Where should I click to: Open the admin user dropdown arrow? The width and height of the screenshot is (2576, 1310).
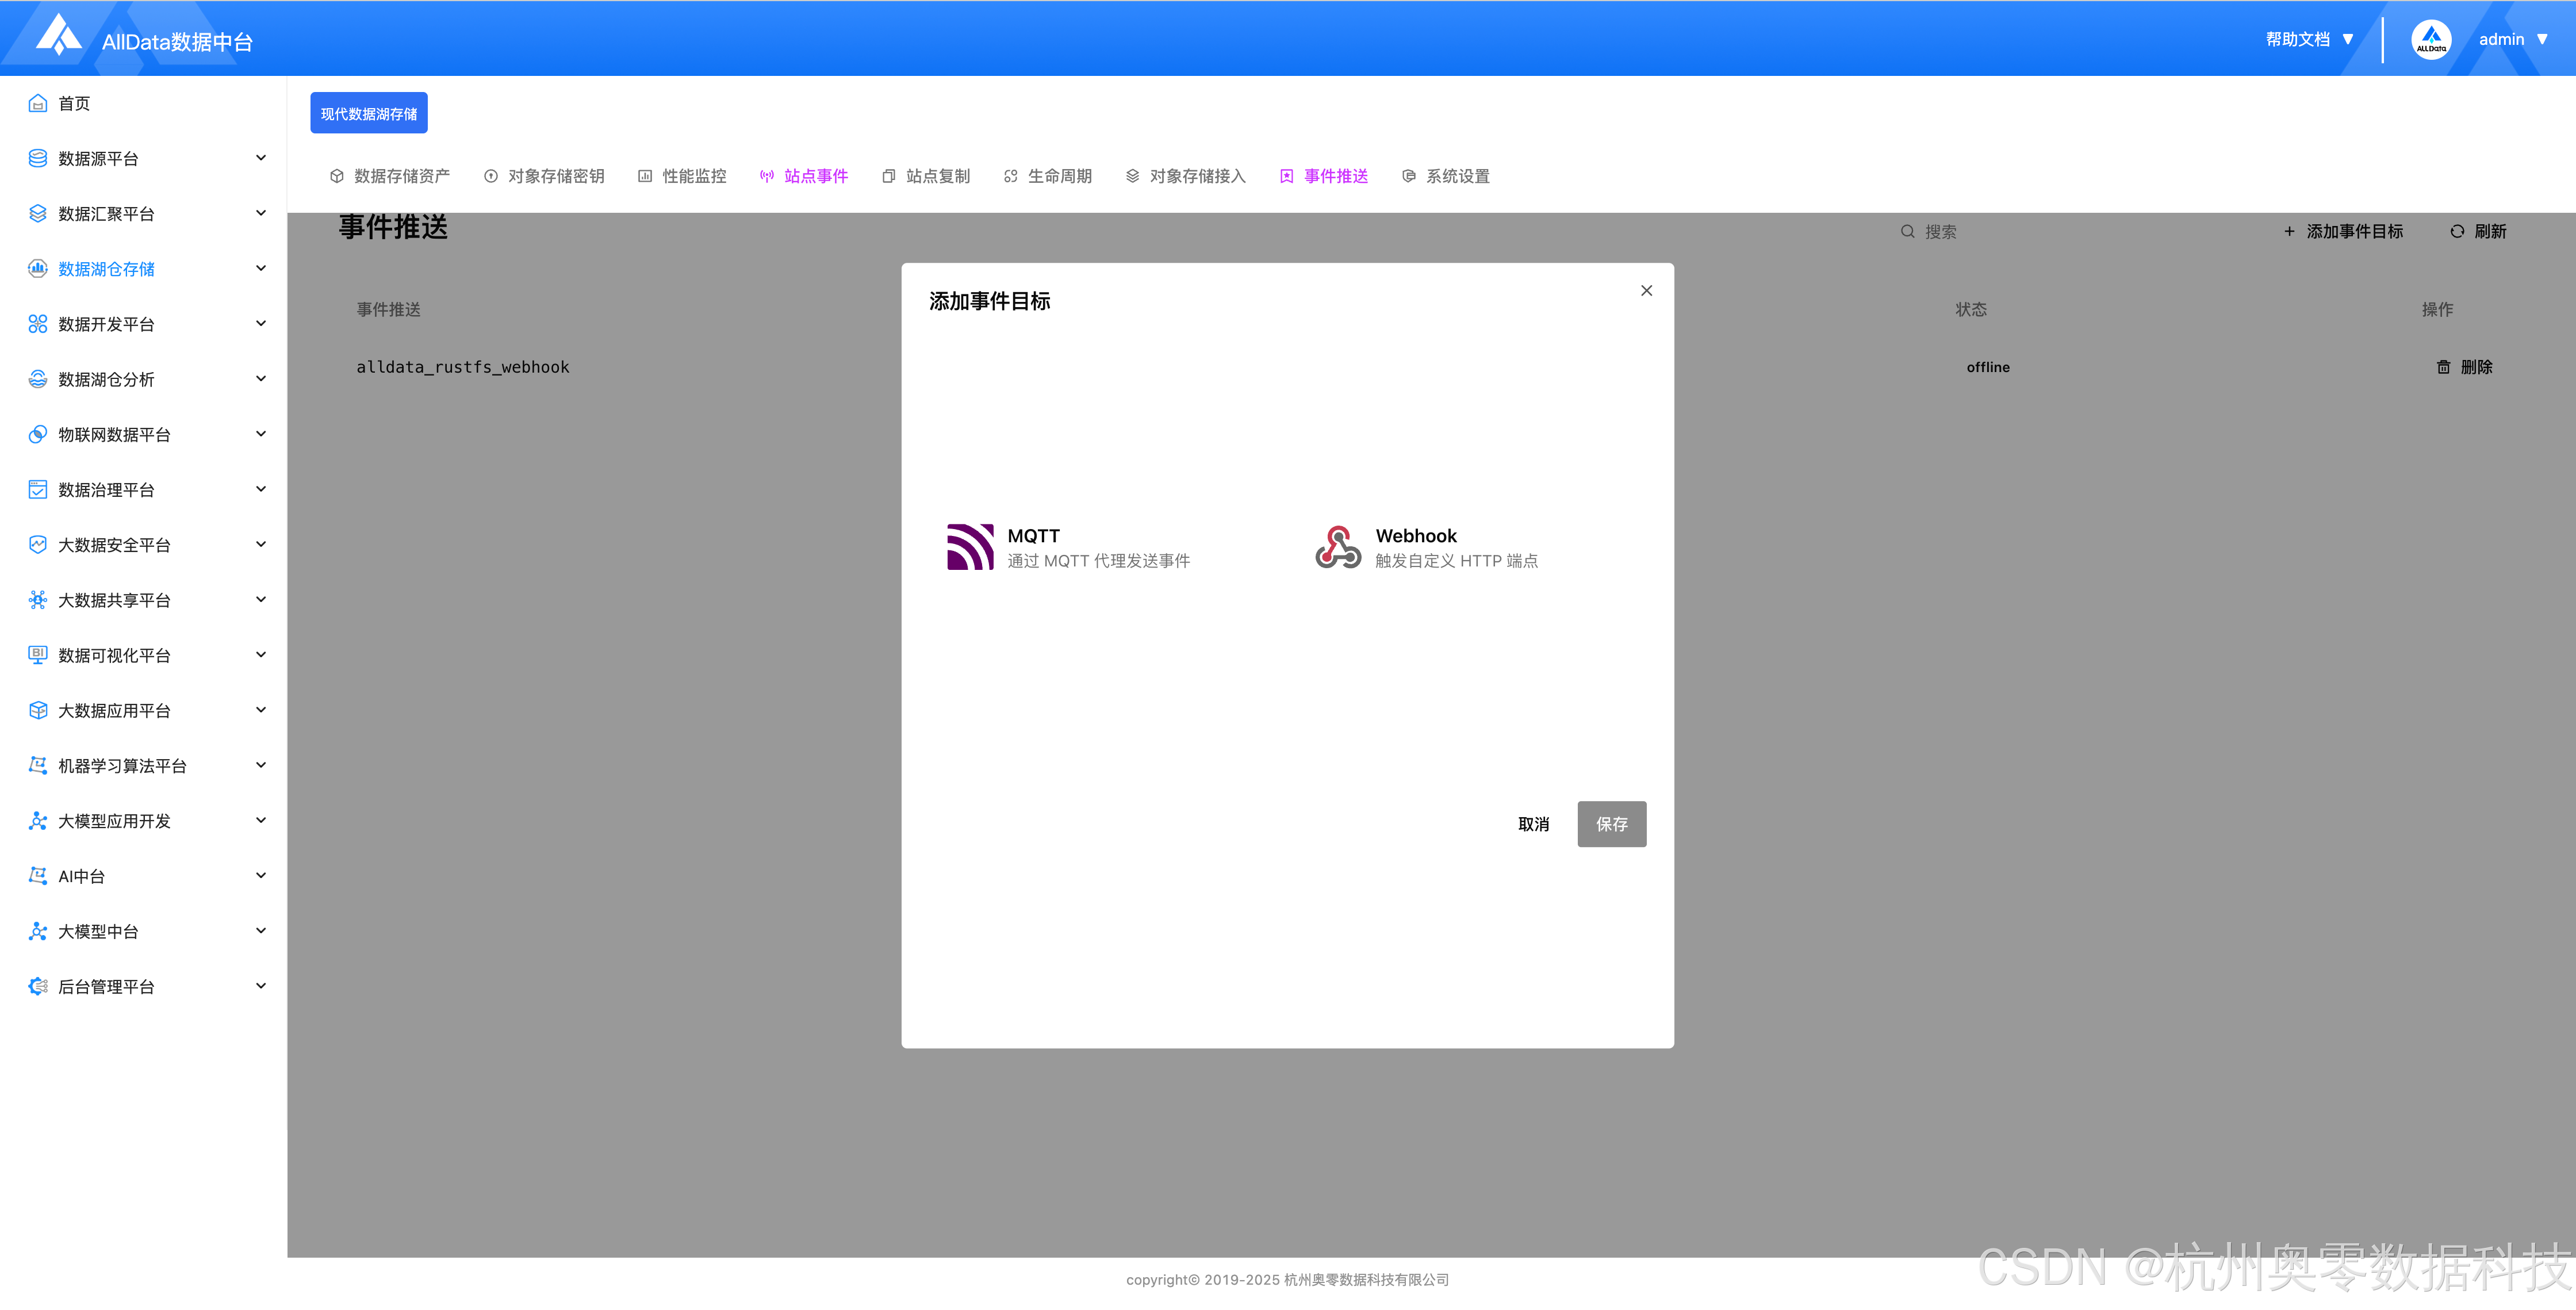pos(2542,40)
